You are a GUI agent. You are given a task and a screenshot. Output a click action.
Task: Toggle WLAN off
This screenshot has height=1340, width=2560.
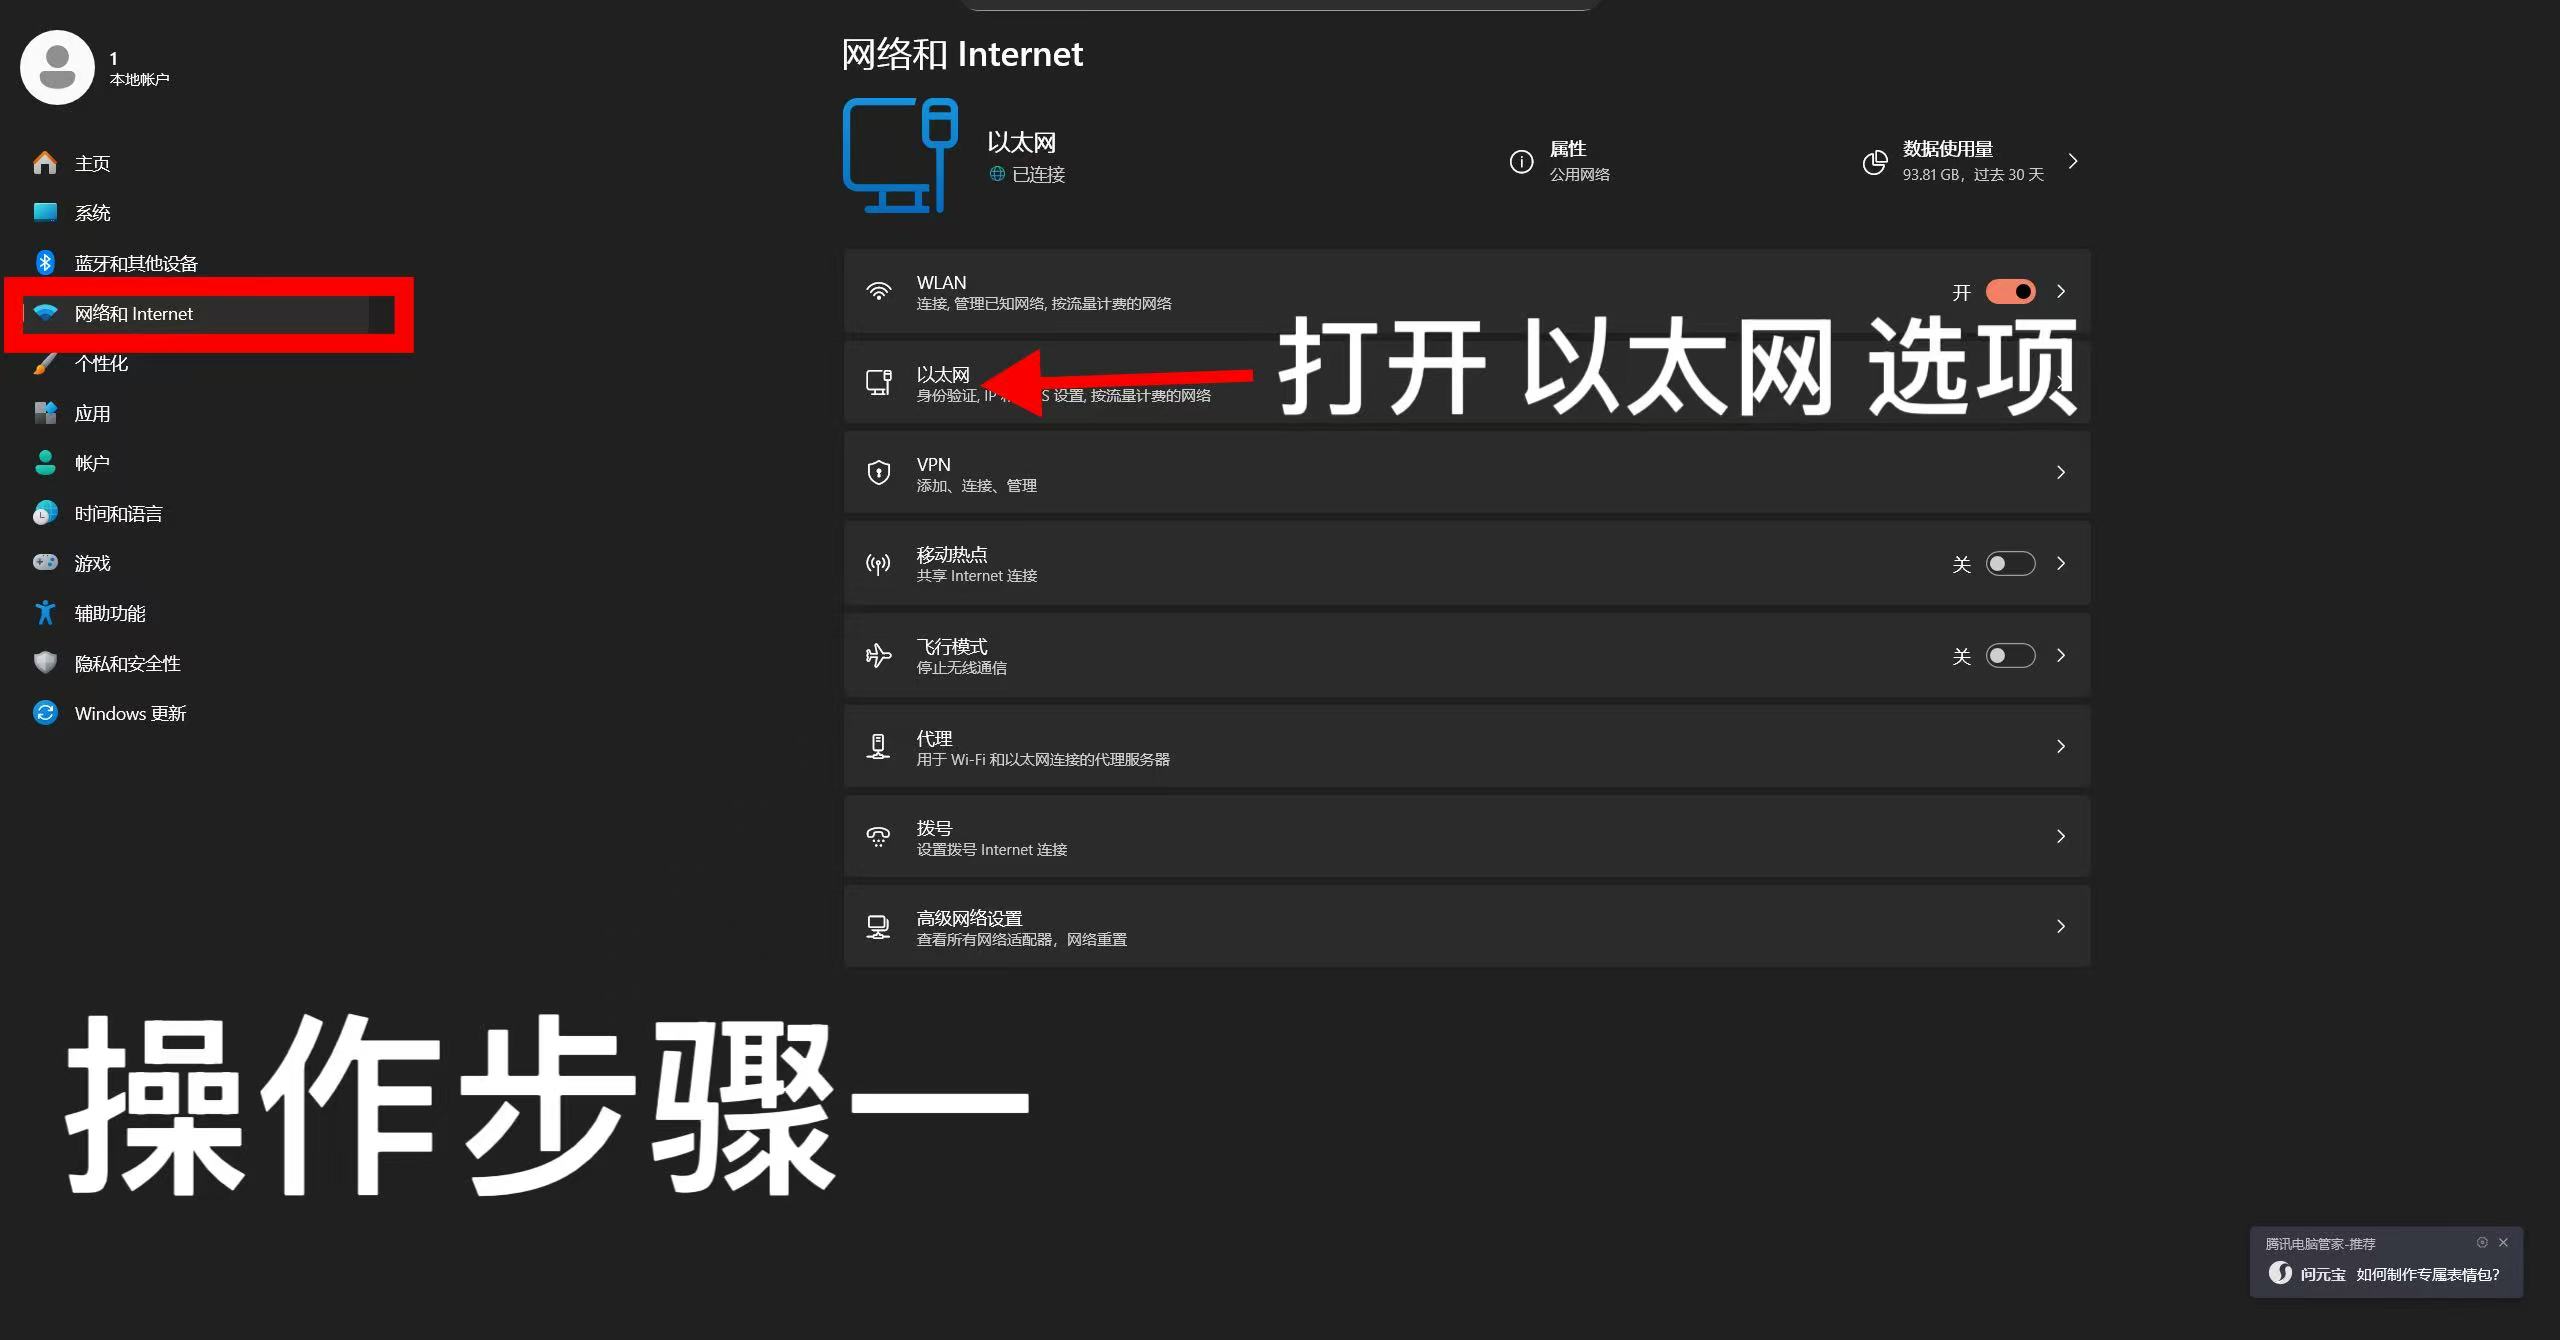click(x=2010, y=291)
